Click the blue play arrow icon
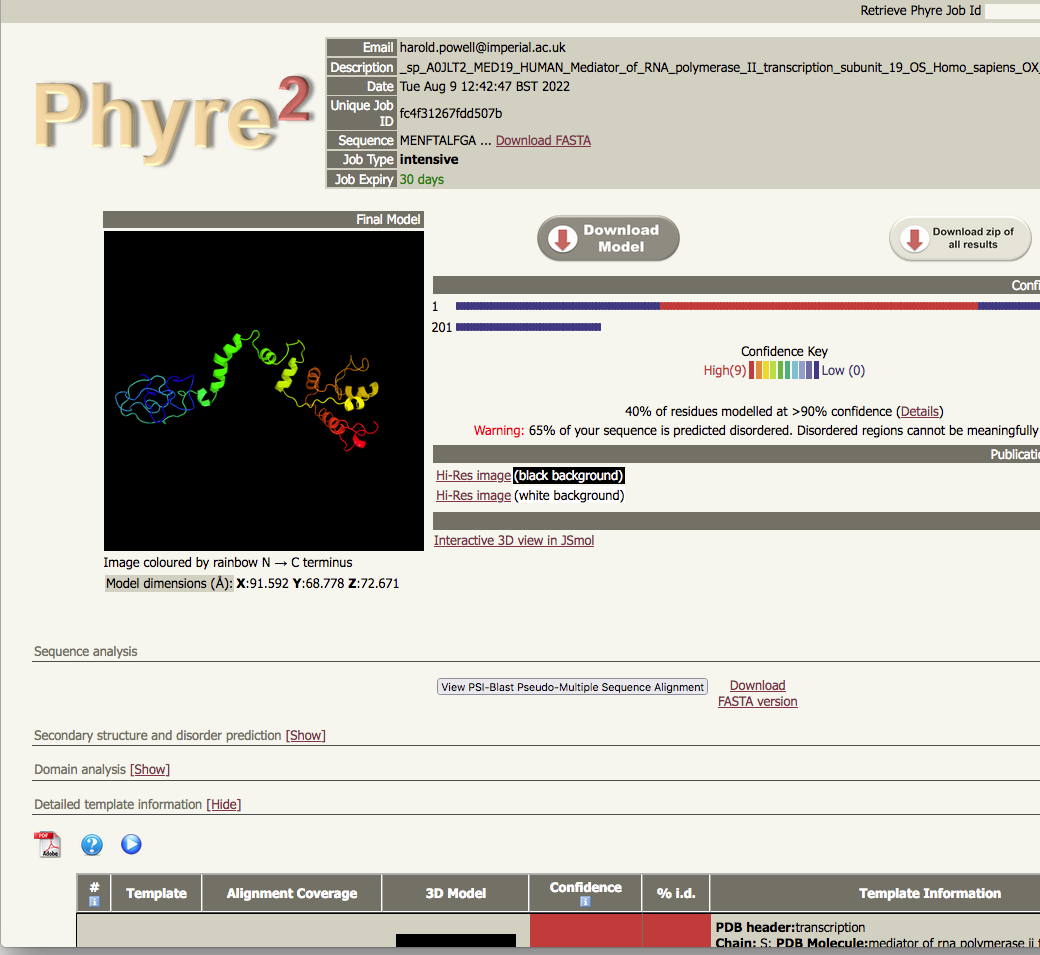The width and height of the screenshot is (1040, 955). 131,845
